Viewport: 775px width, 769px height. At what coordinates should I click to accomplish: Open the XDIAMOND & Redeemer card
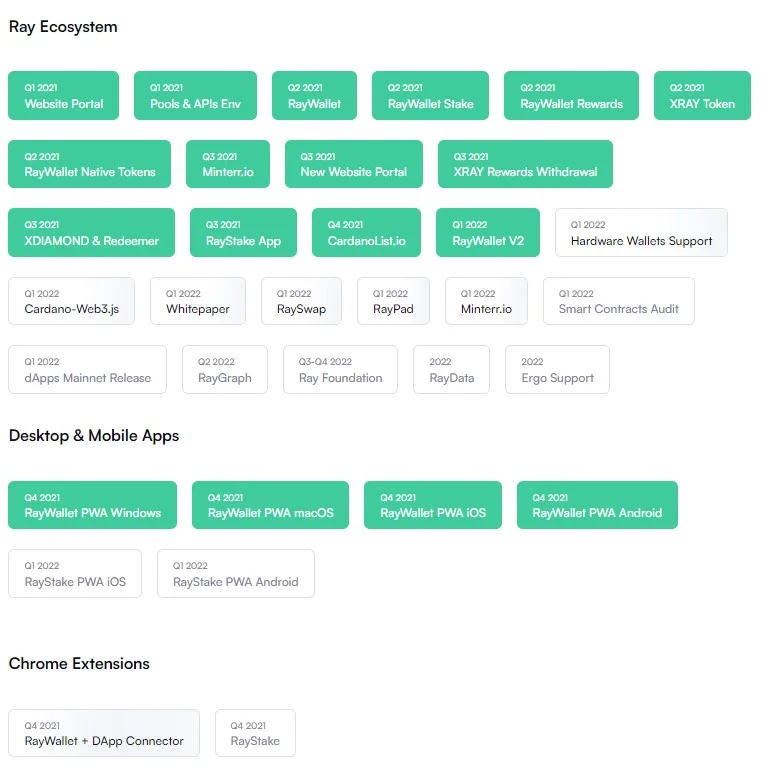(91, 232)
